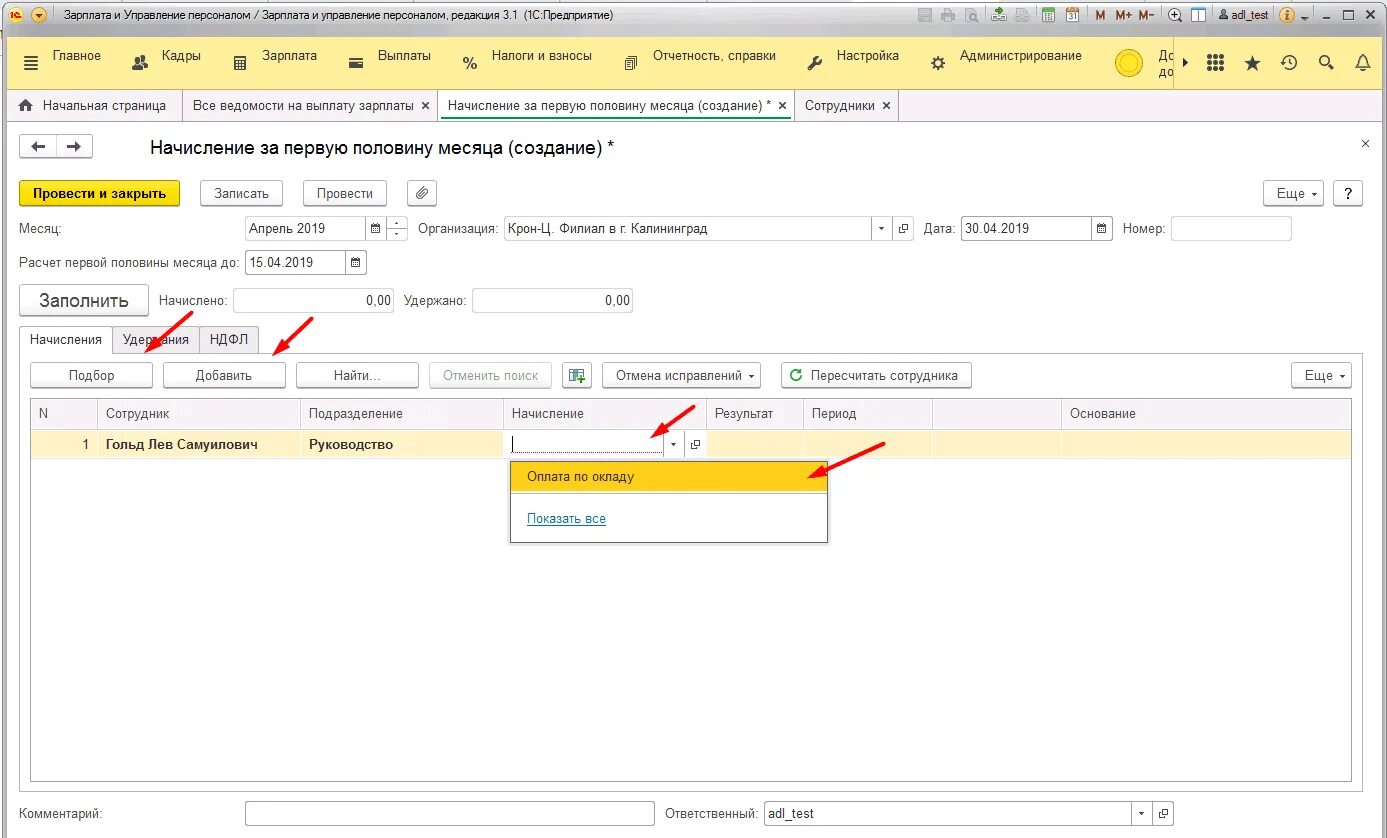The width and height of the screenshot is (1387, 838).
Task: Click the Дата field 30.04.2019
Action: pyautogui.click(x=1025, y=228)
